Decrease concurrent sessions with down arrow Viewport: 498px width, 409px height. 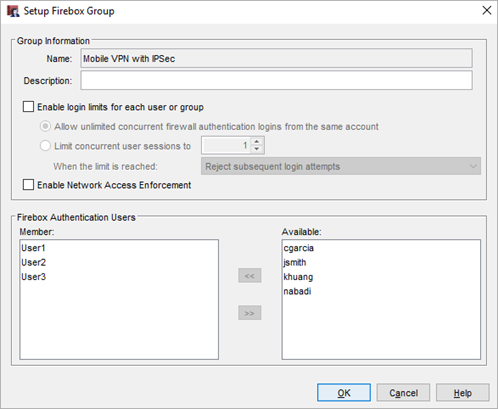(x=257, y=149)
